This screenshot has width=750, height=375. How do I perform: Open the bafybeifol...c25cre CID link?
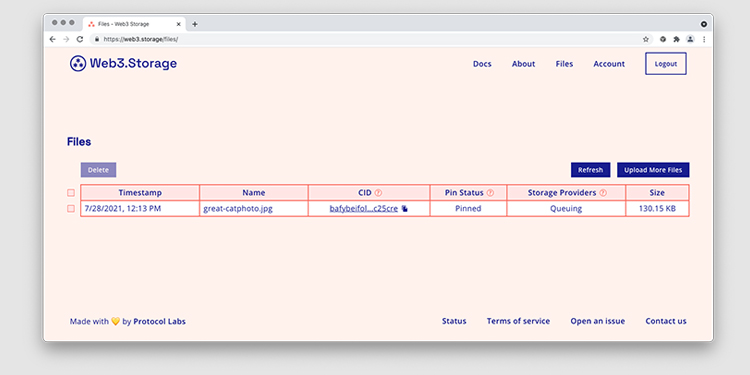point(364,209)
